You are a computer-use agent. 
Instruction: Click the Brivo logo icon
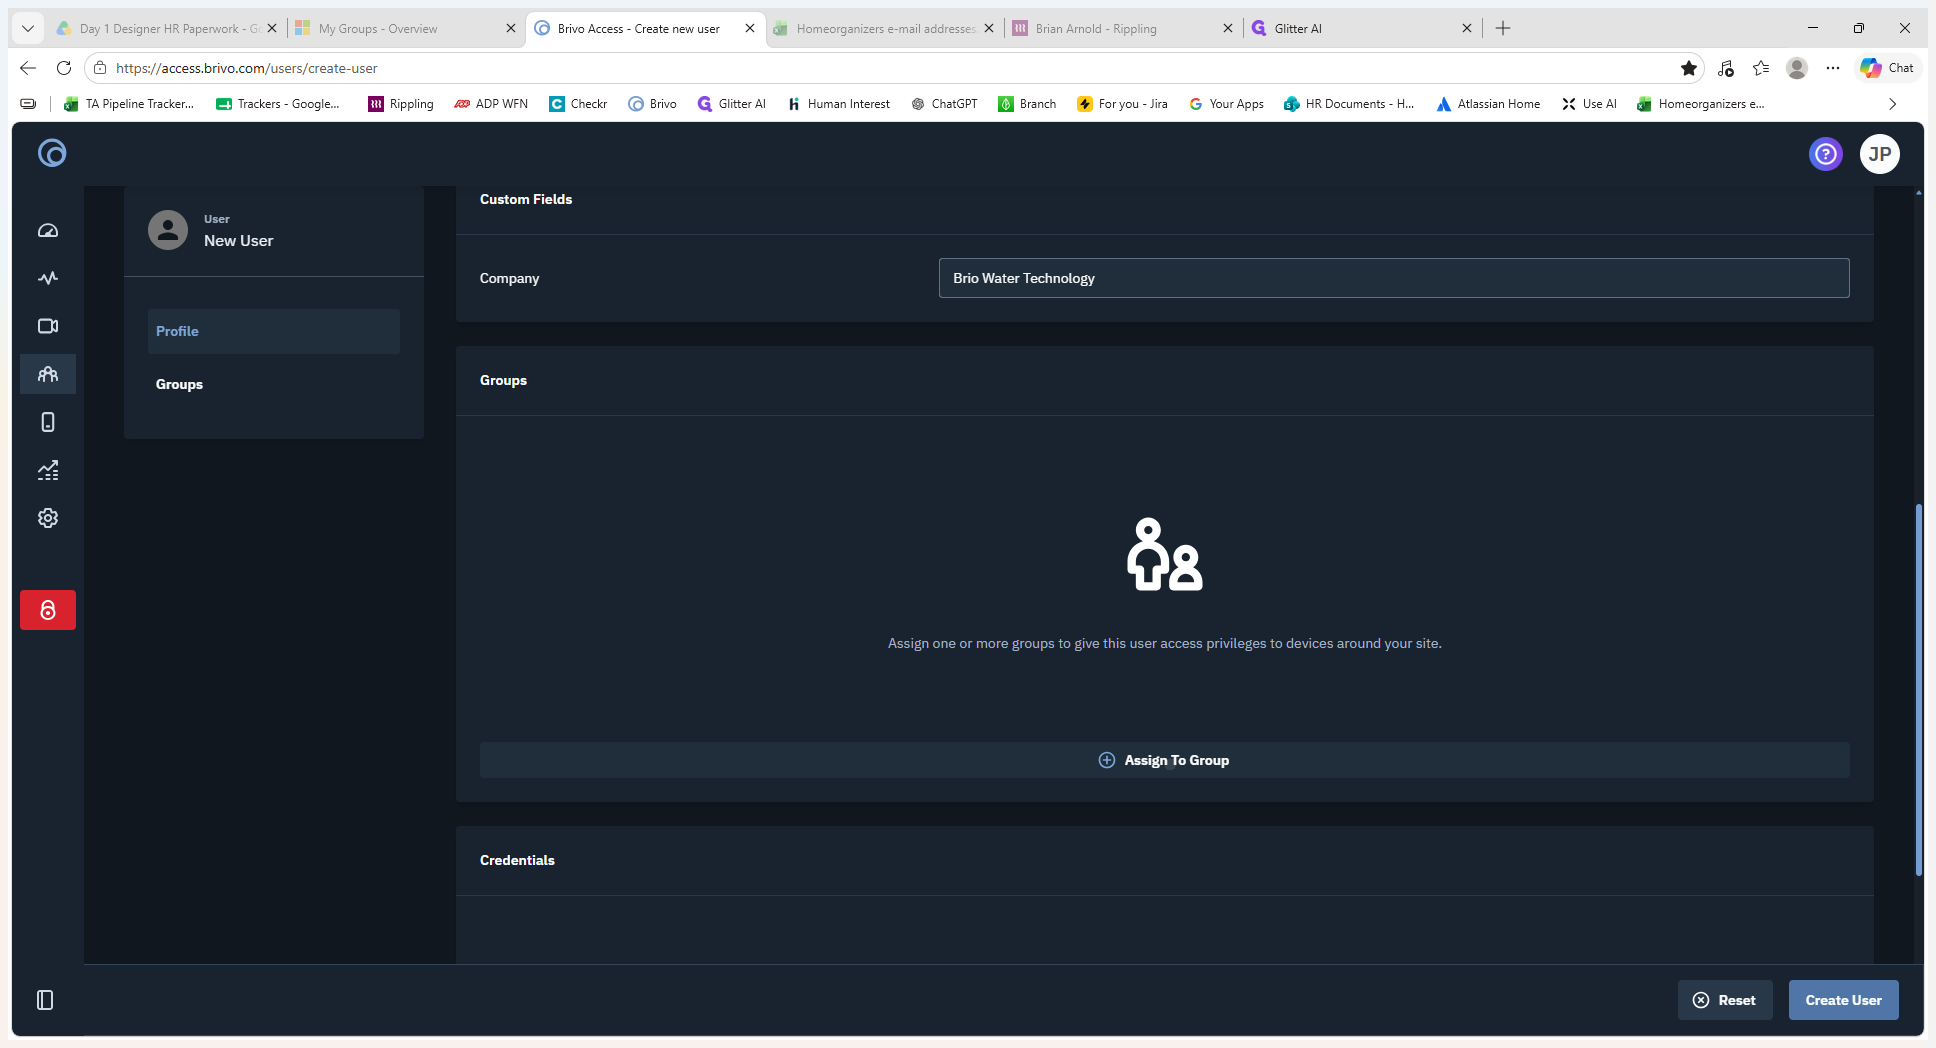coord(52,153)
